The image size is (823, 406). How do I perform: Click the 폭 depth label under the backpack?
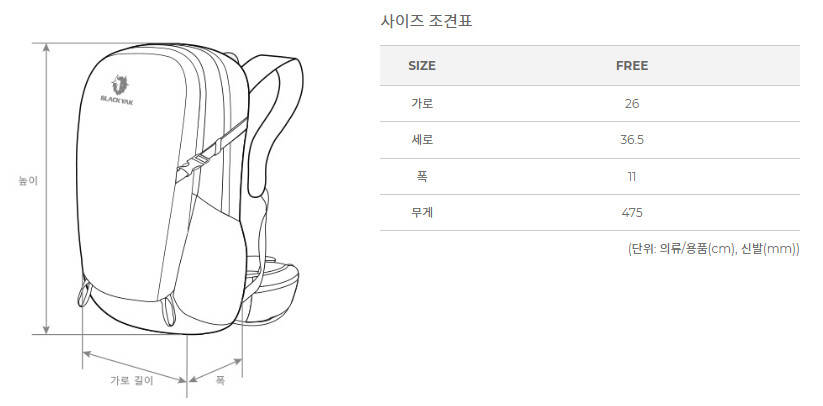(x=220, y=381)
